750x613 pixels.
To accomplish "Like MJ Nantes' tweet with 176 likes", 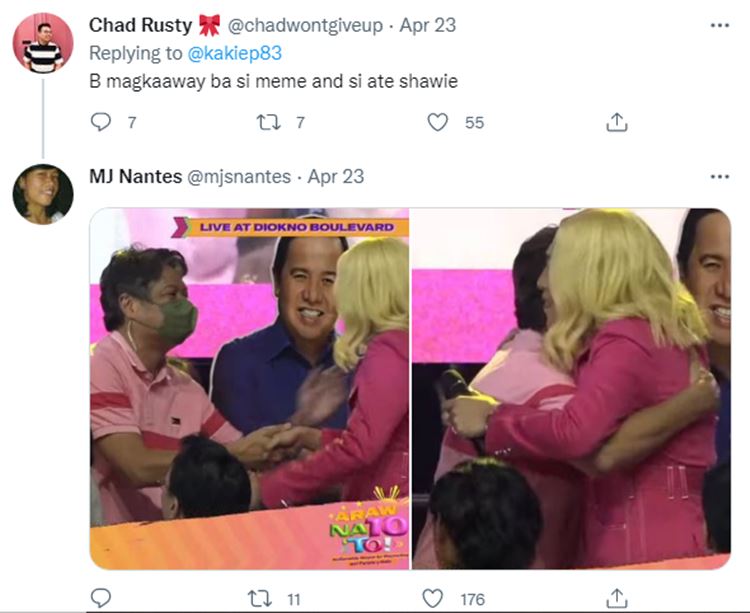I will click(432, 598).
